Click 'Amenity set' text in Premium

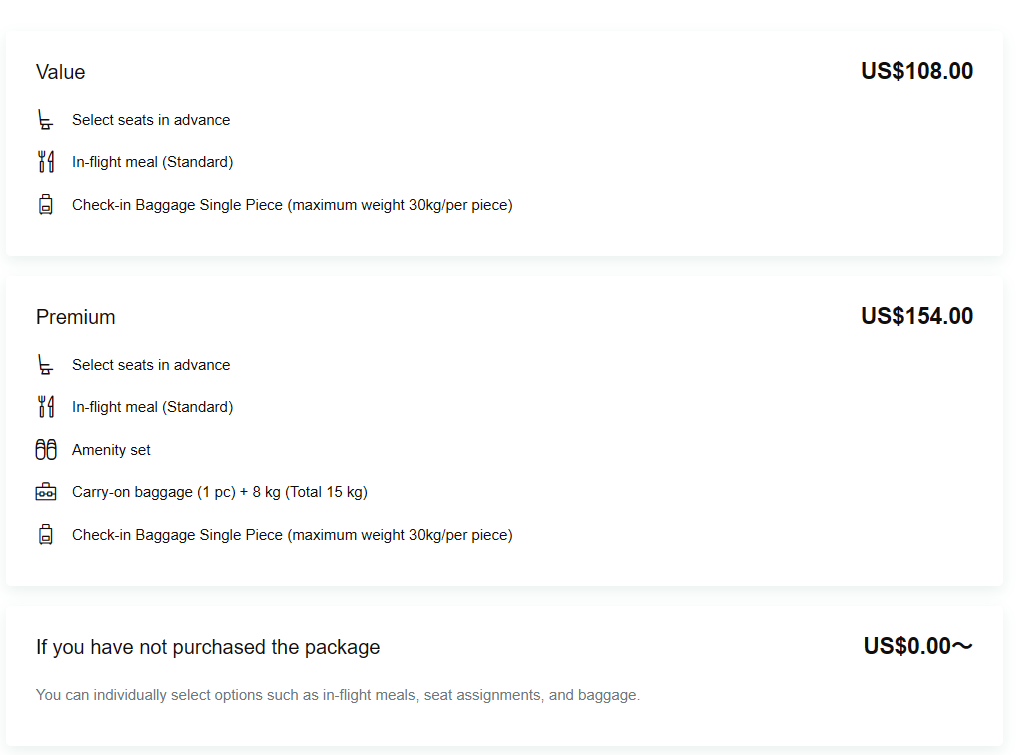point(111,450)
